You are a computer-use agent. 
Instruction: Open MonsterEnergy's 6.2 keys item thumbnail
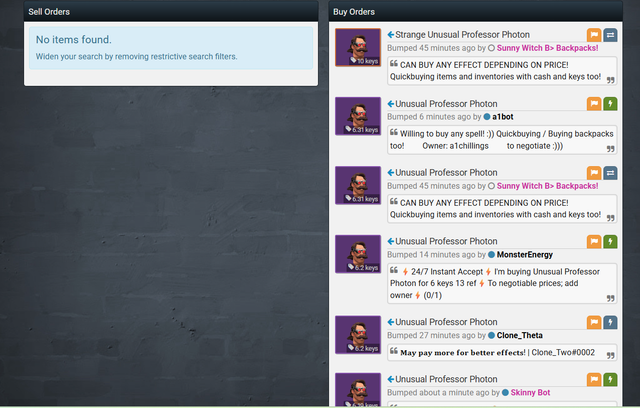point(358,254)
